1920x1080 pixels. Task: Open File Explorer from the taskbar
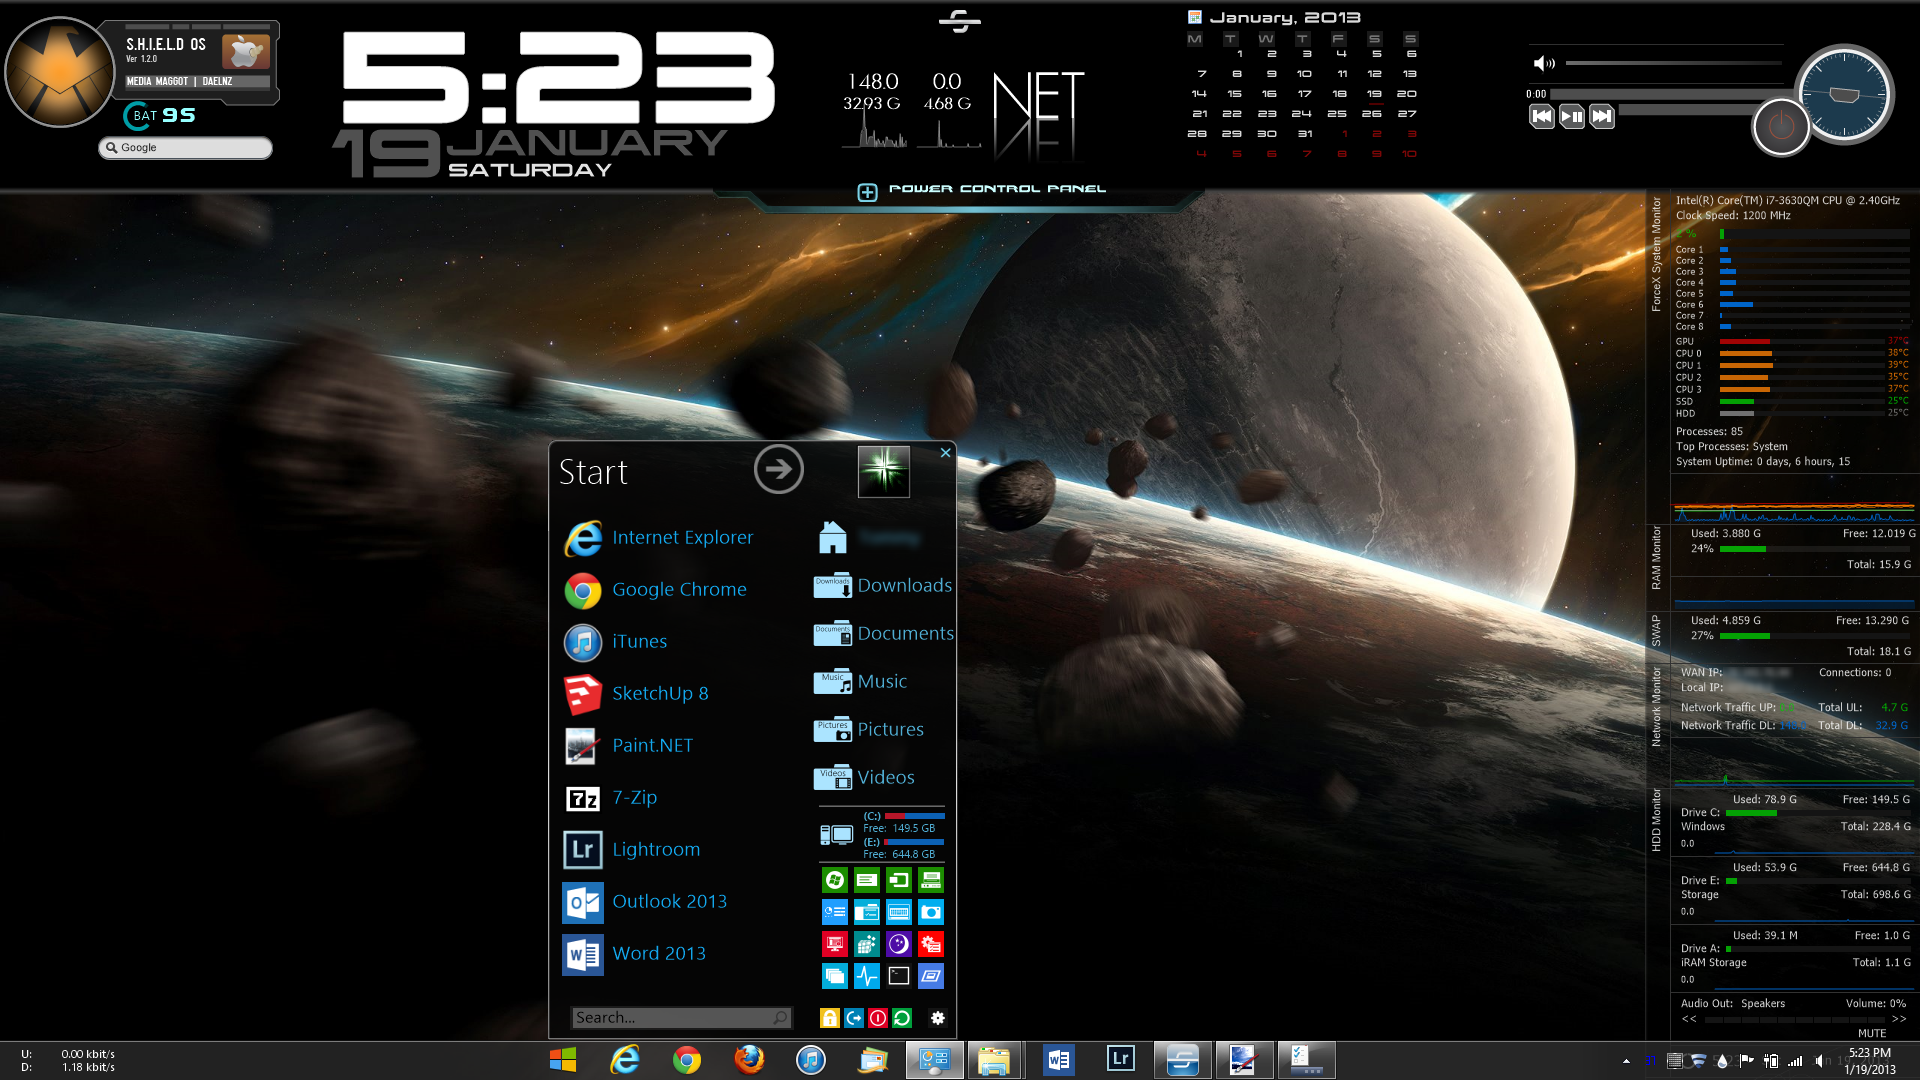point(993,1060)
